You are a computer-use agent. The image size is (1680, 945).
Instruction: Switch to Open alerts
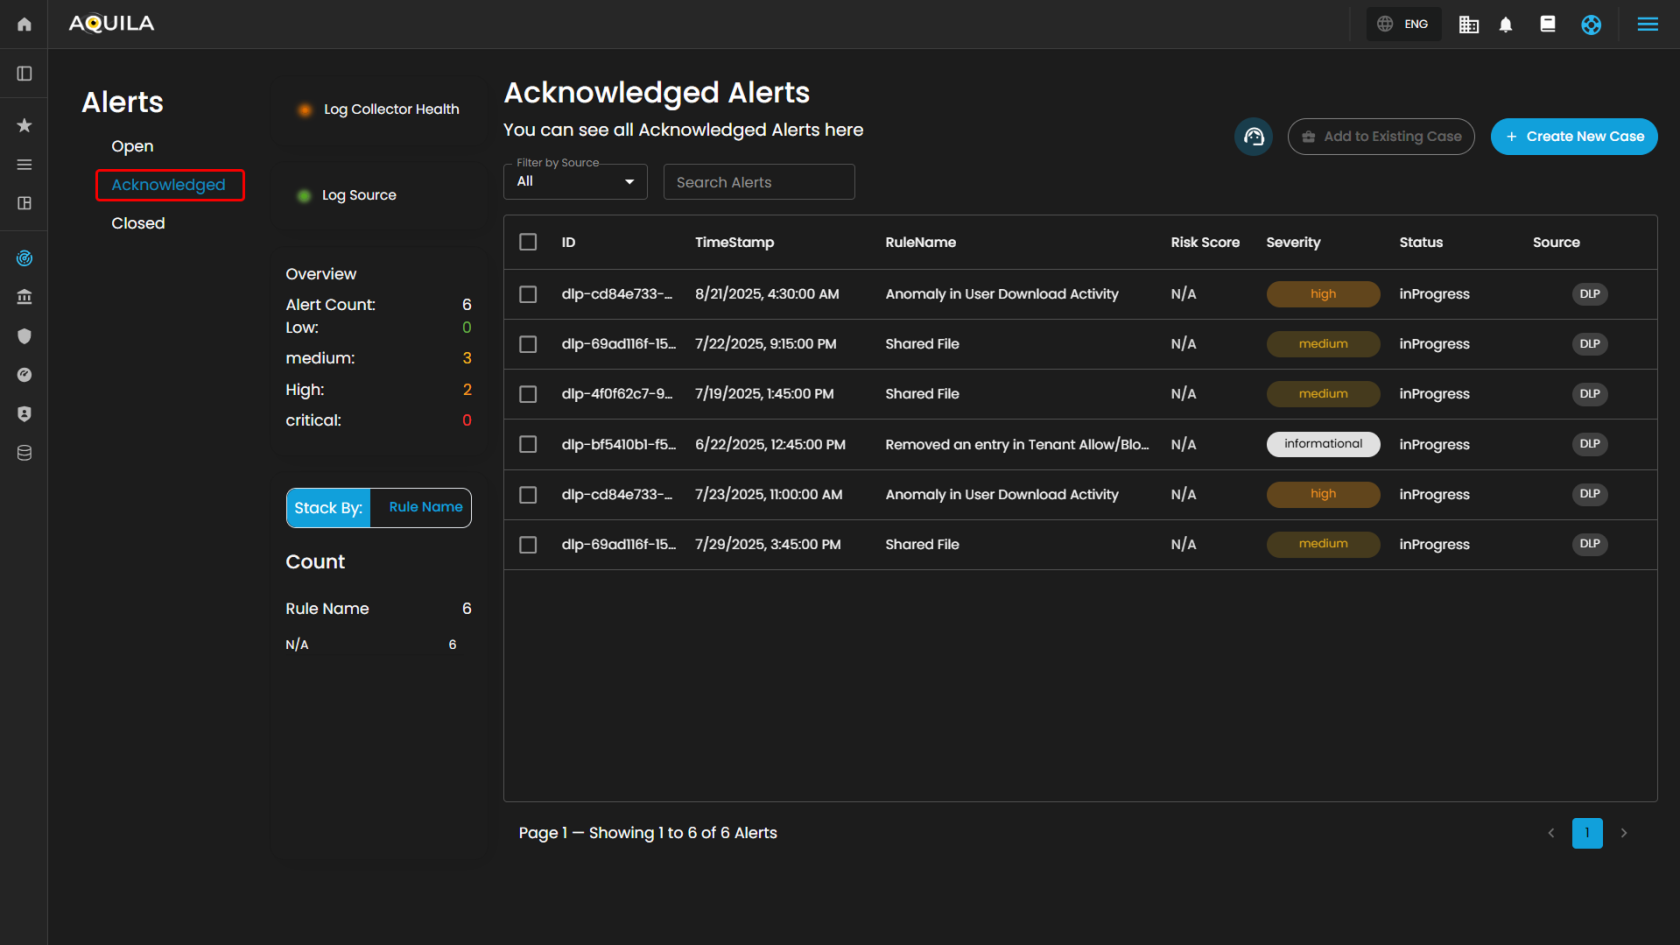132,146
